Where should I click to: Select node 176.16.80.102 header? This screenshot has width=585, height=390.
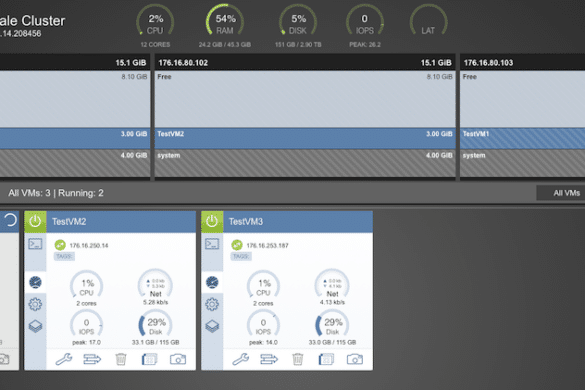click(x=305, y=63)
